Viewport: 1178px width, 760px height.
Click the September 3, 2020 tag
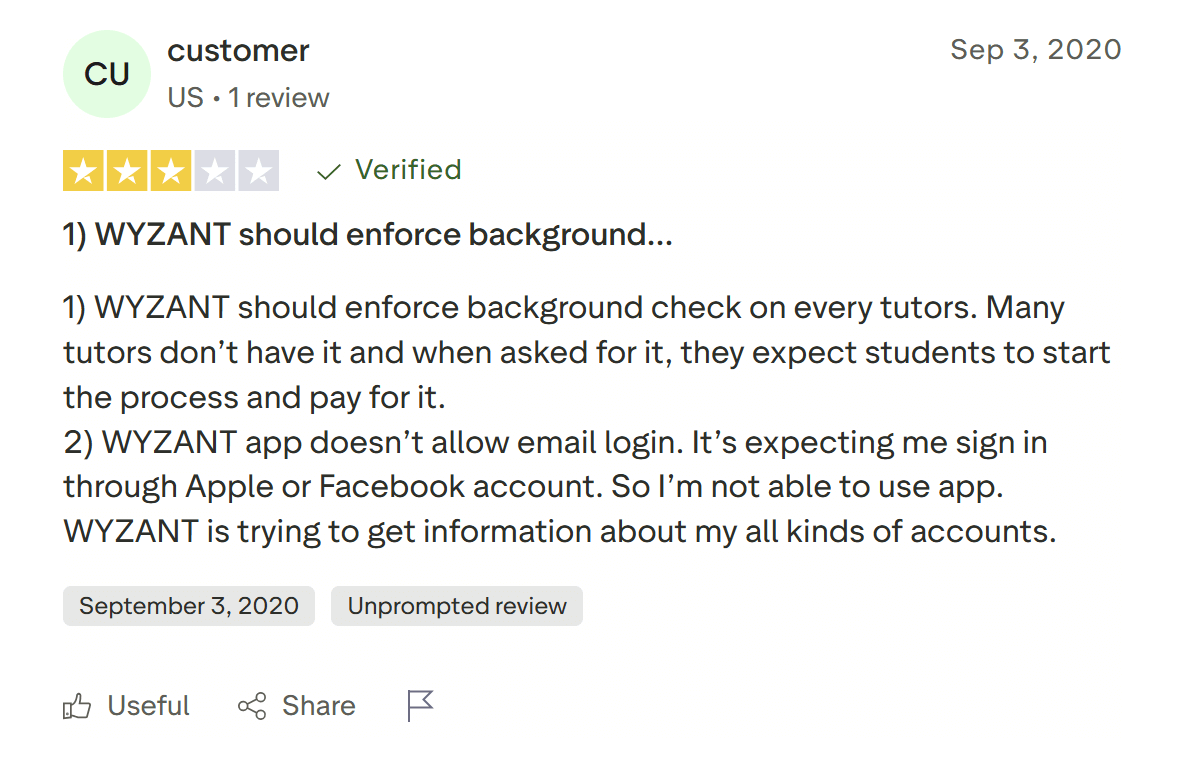189,606
